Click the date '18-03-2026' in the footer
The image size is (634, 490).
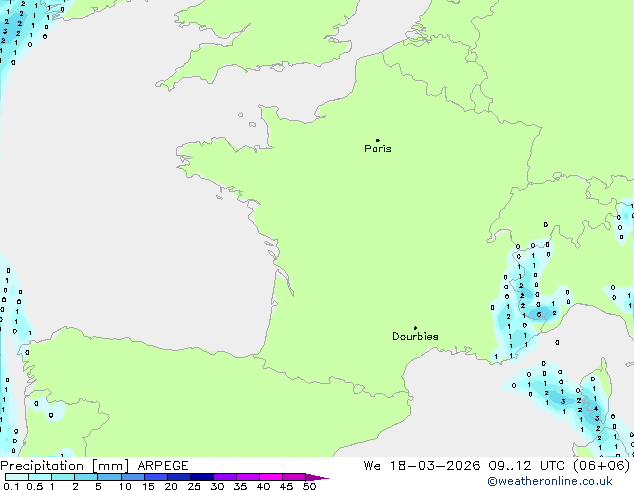click(435, 466)
